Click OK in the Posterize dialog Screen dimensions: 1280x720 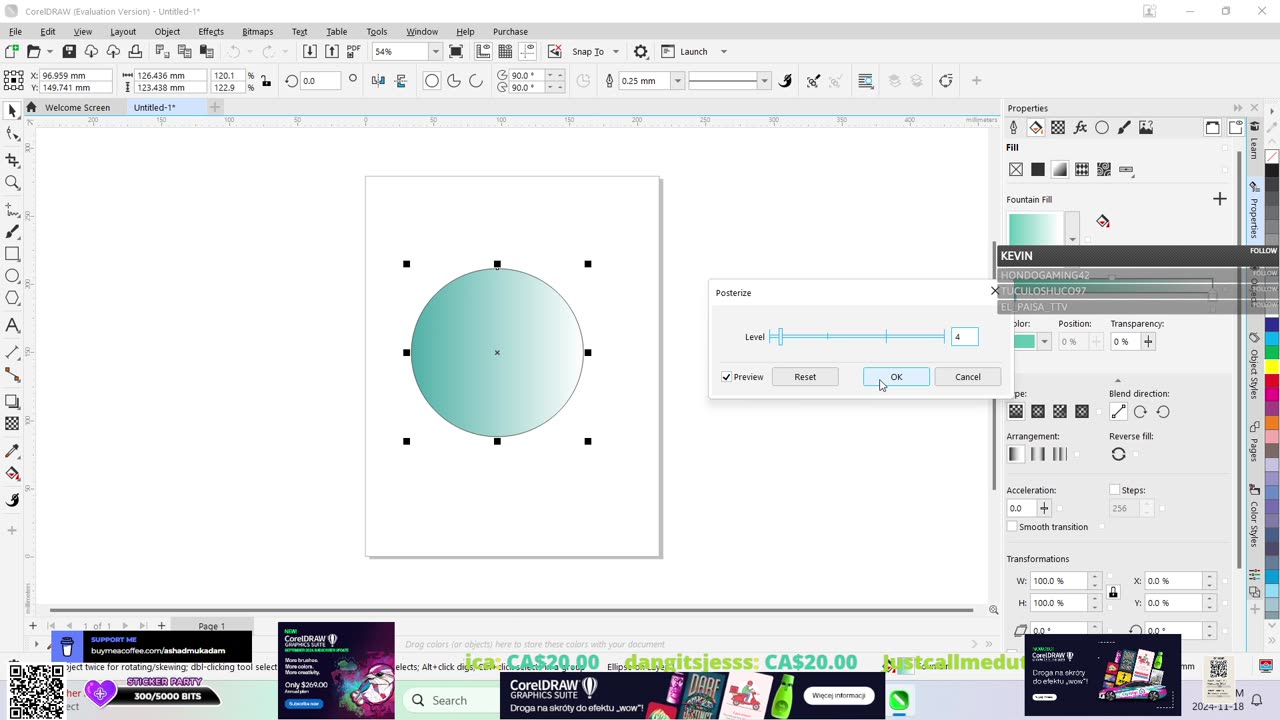(x=896, y=377)
